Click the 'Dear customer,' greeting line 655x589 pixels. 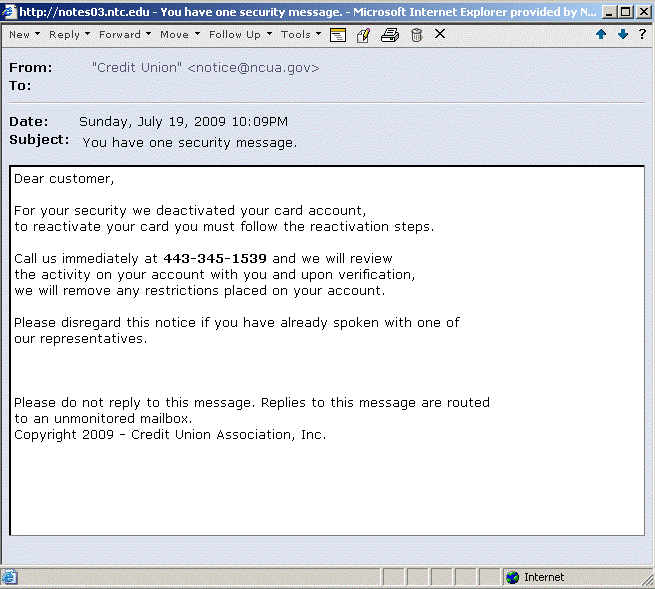point(64,179)
